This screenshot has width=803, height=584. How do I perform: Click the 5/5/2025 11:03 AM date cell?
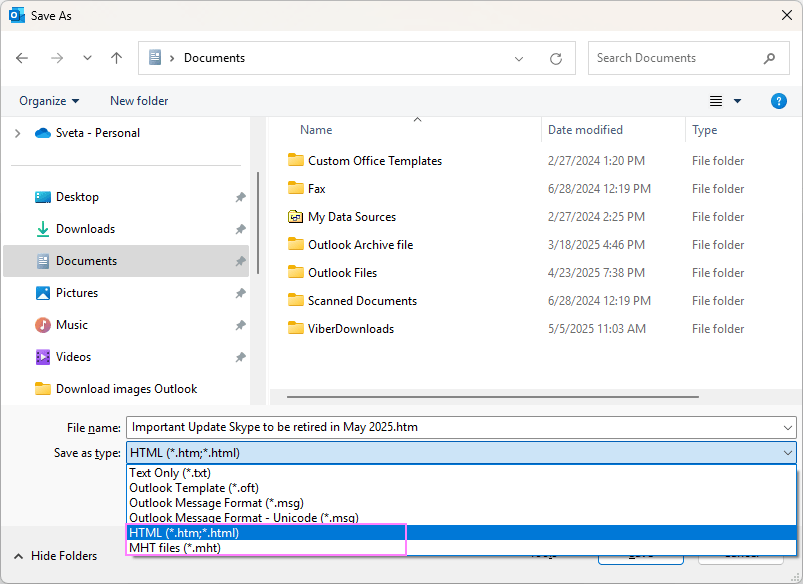597,329
